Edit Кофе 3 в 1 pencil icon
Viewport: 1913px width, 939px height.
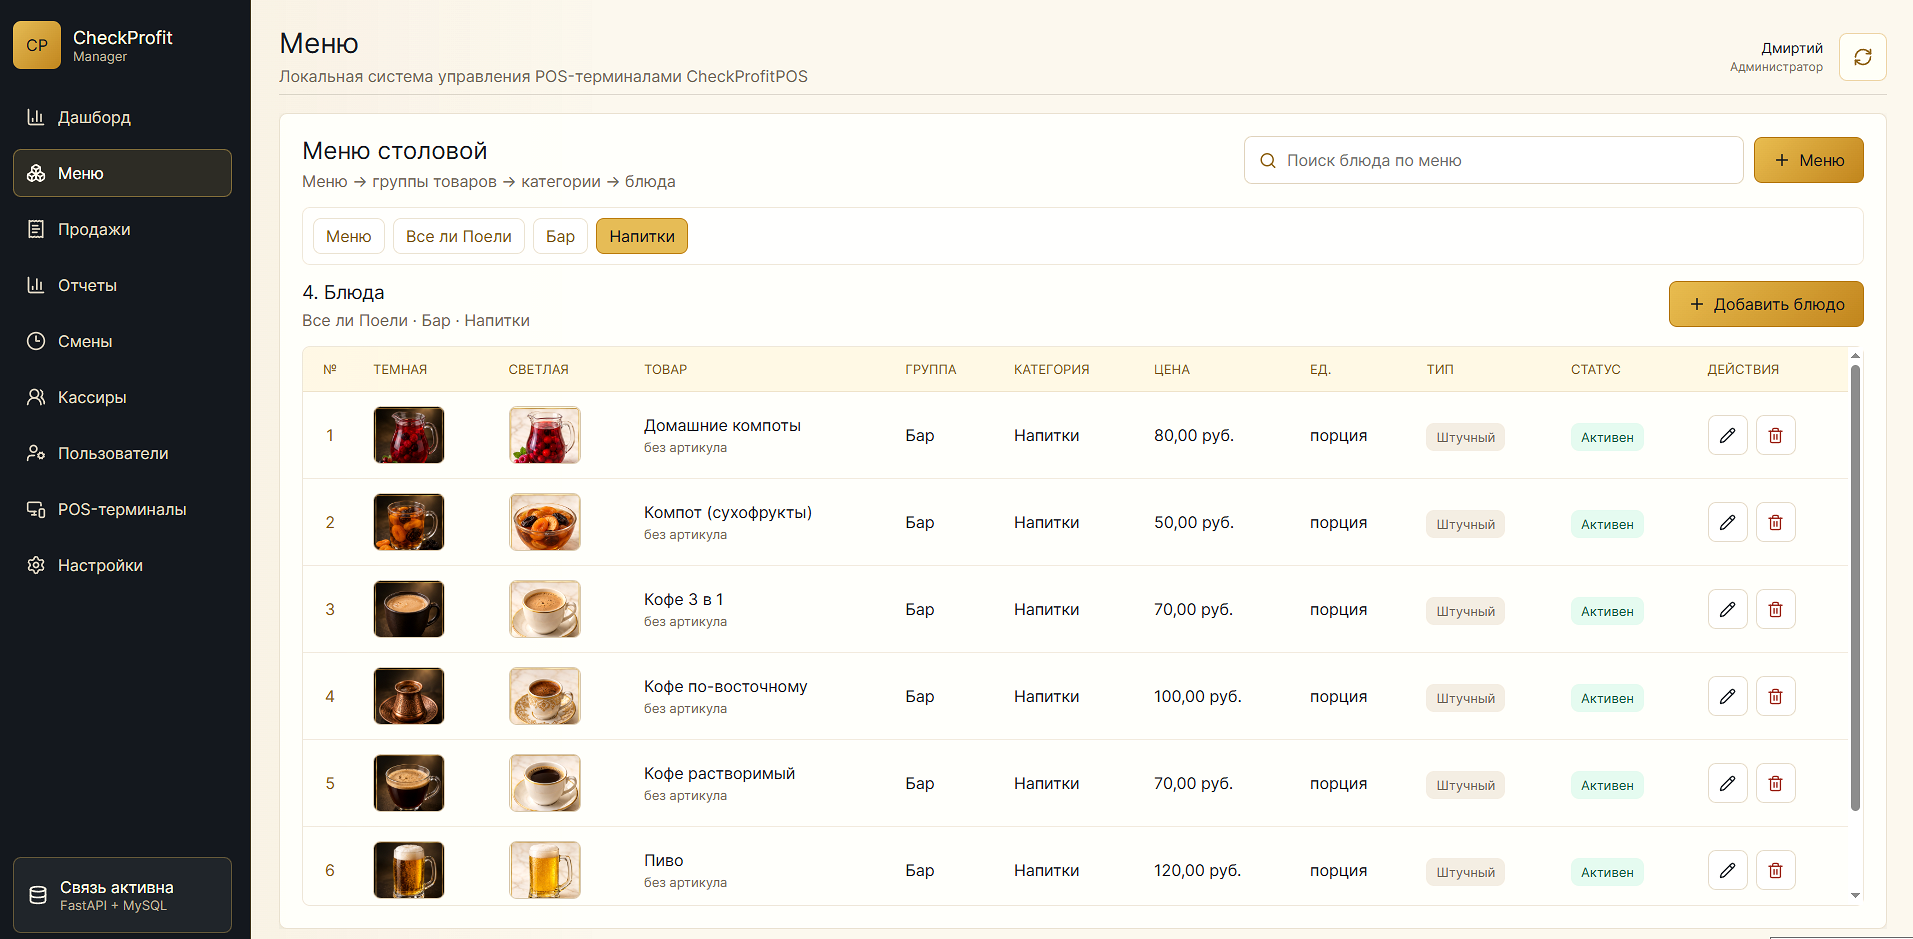point(1727,609)
